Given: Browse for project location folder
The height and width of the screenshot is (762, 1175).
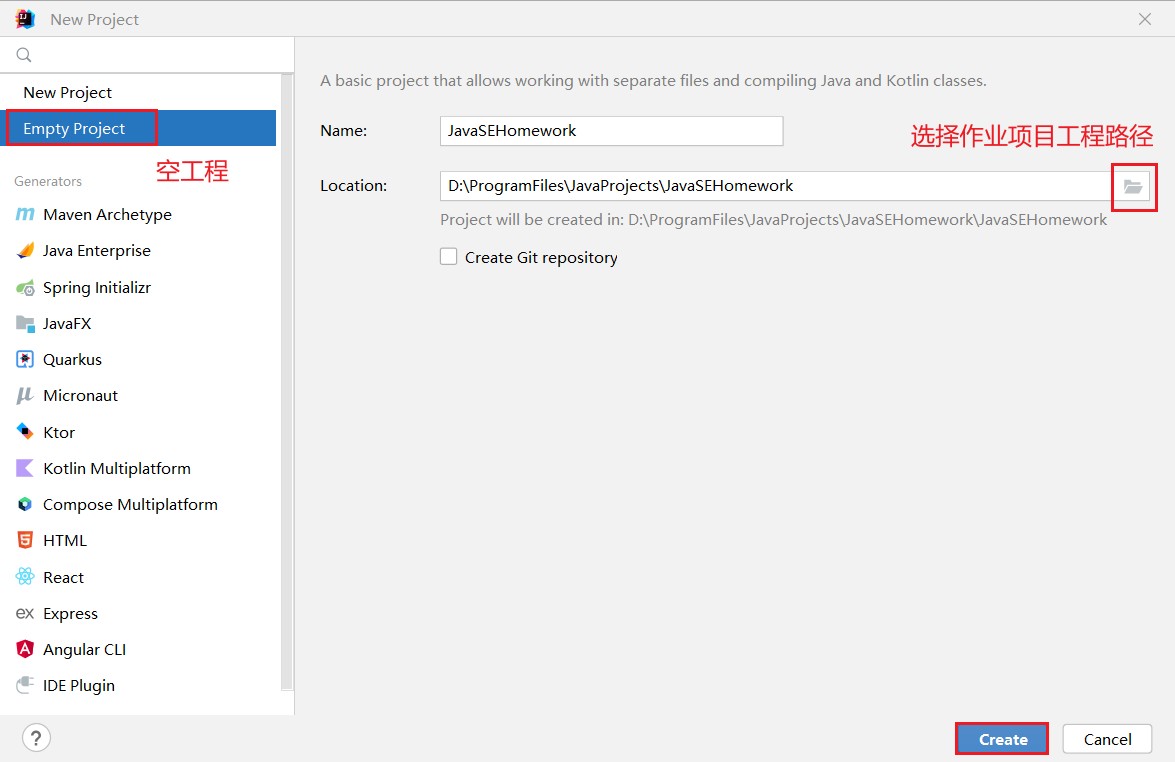Looking at the screenshot, I should [1132, 187].
